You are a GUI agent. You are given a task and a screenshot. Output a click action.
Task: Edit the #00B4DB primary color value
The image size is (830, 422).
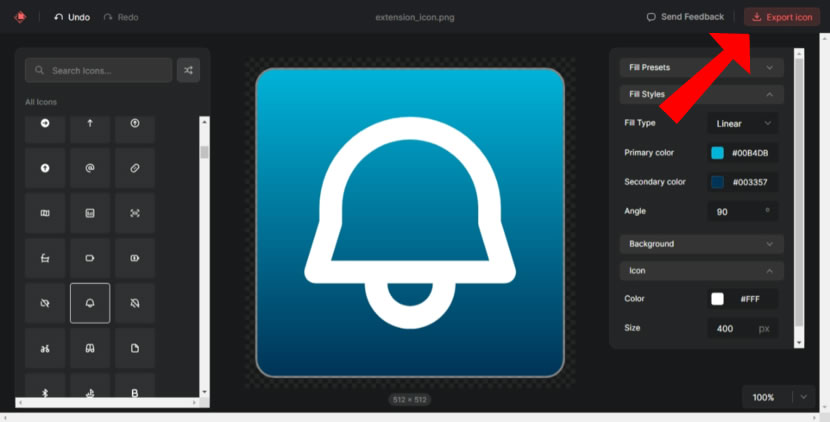750,154
